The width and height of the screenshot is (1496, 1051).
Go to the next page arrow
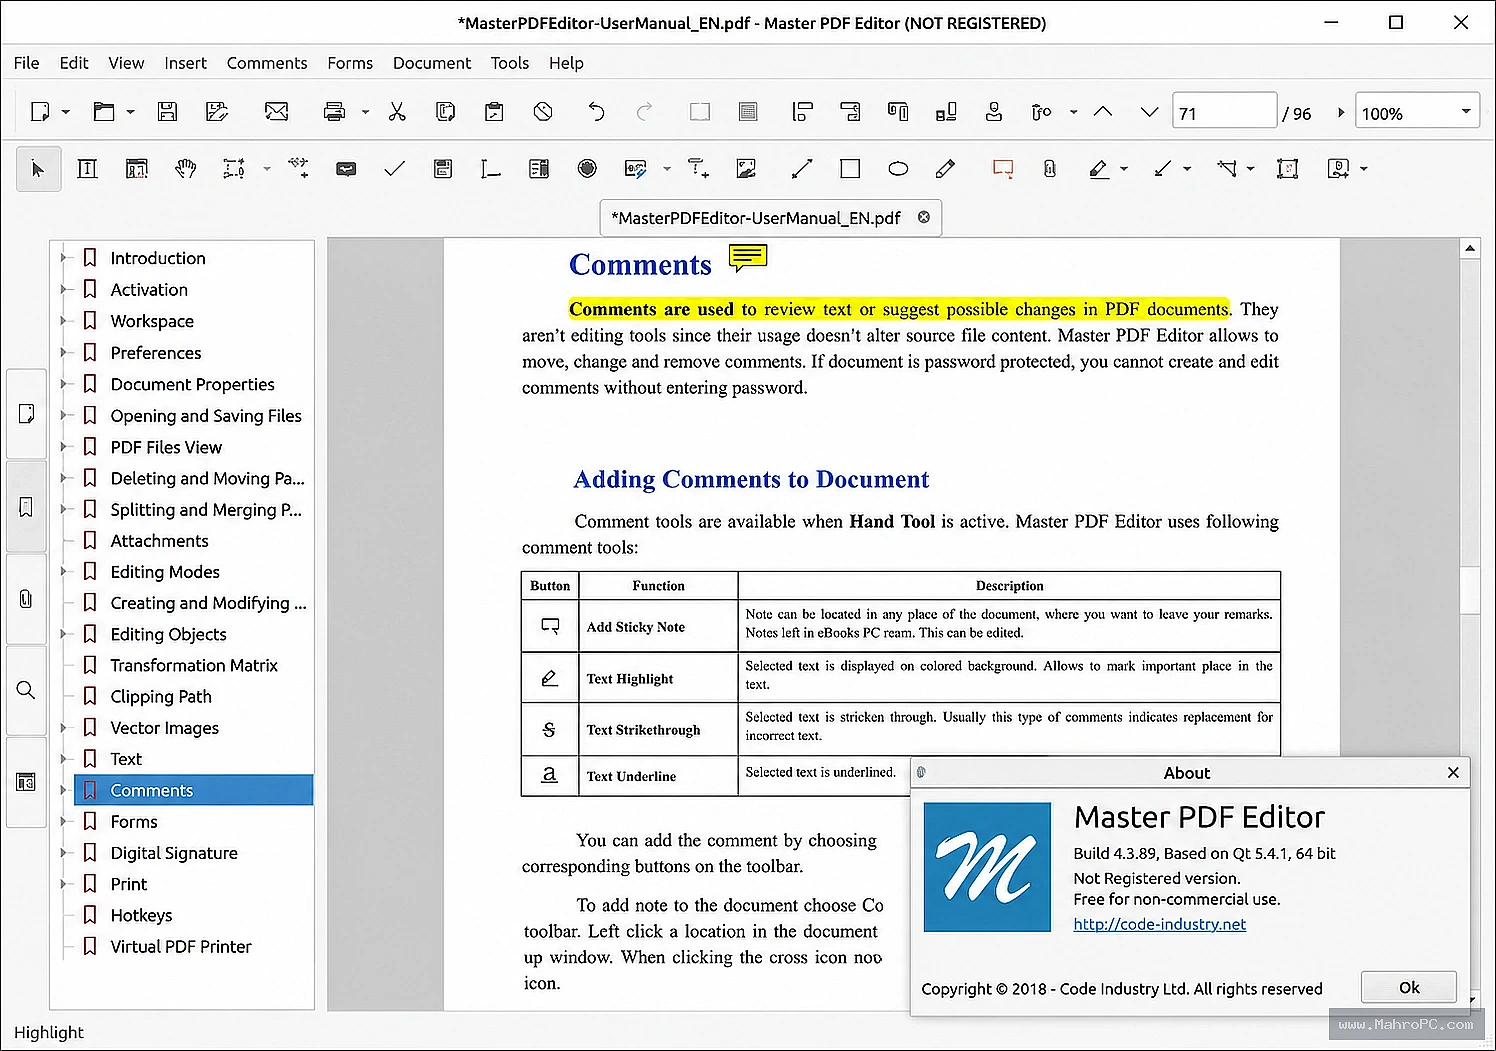1150,112
